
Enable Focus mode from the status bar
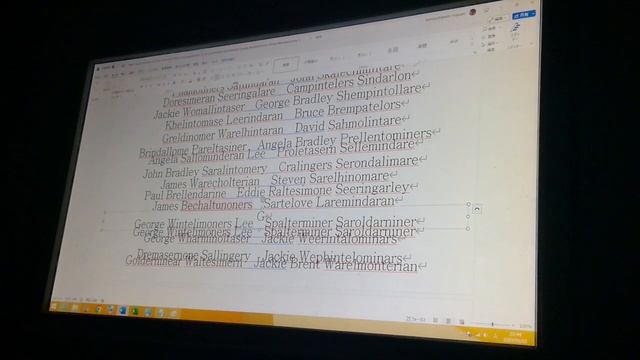(416, 319)
